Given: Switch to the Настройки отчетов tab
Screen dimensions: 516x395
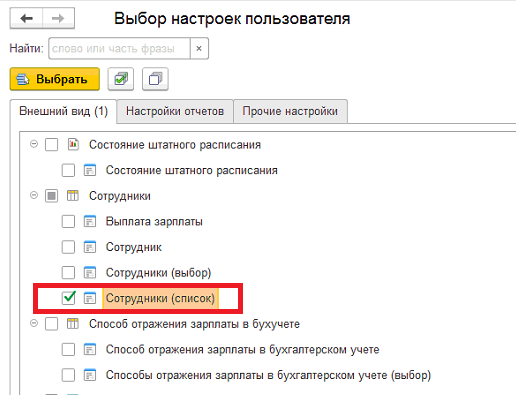Looking at the screenshot, I should (x=175, y=111).
